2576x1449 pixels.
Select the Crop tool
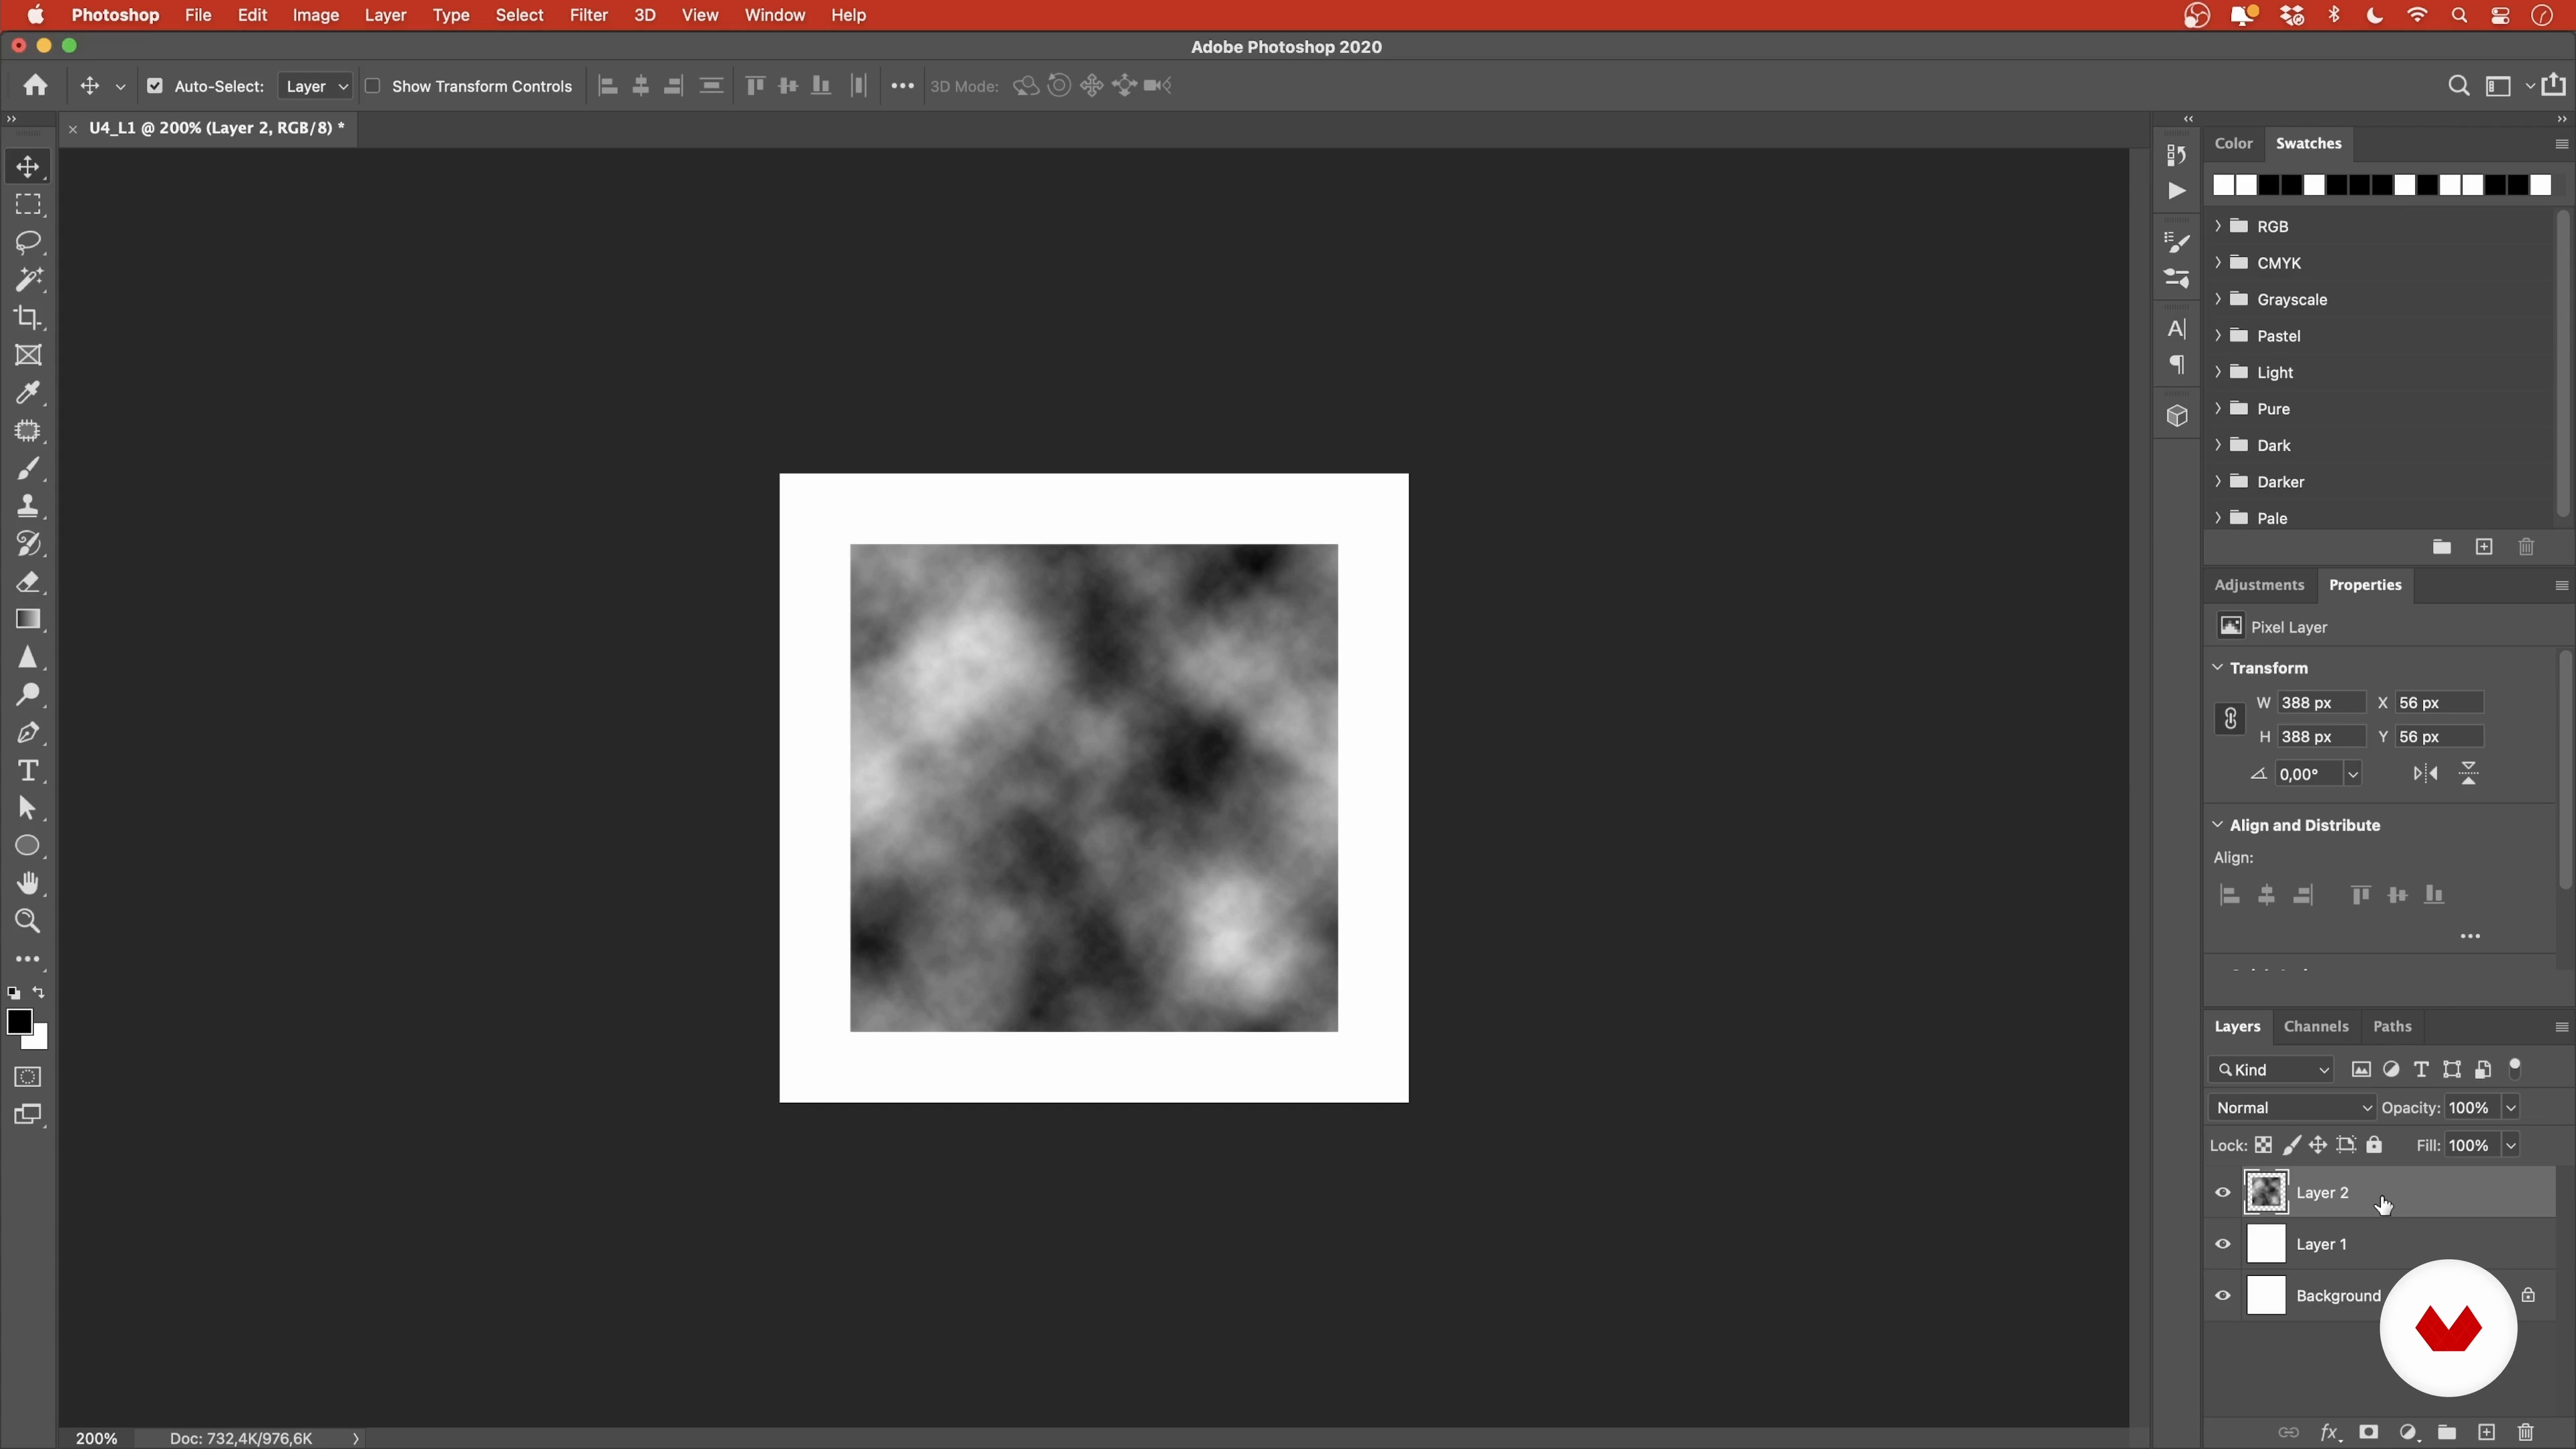click(28, 318)
